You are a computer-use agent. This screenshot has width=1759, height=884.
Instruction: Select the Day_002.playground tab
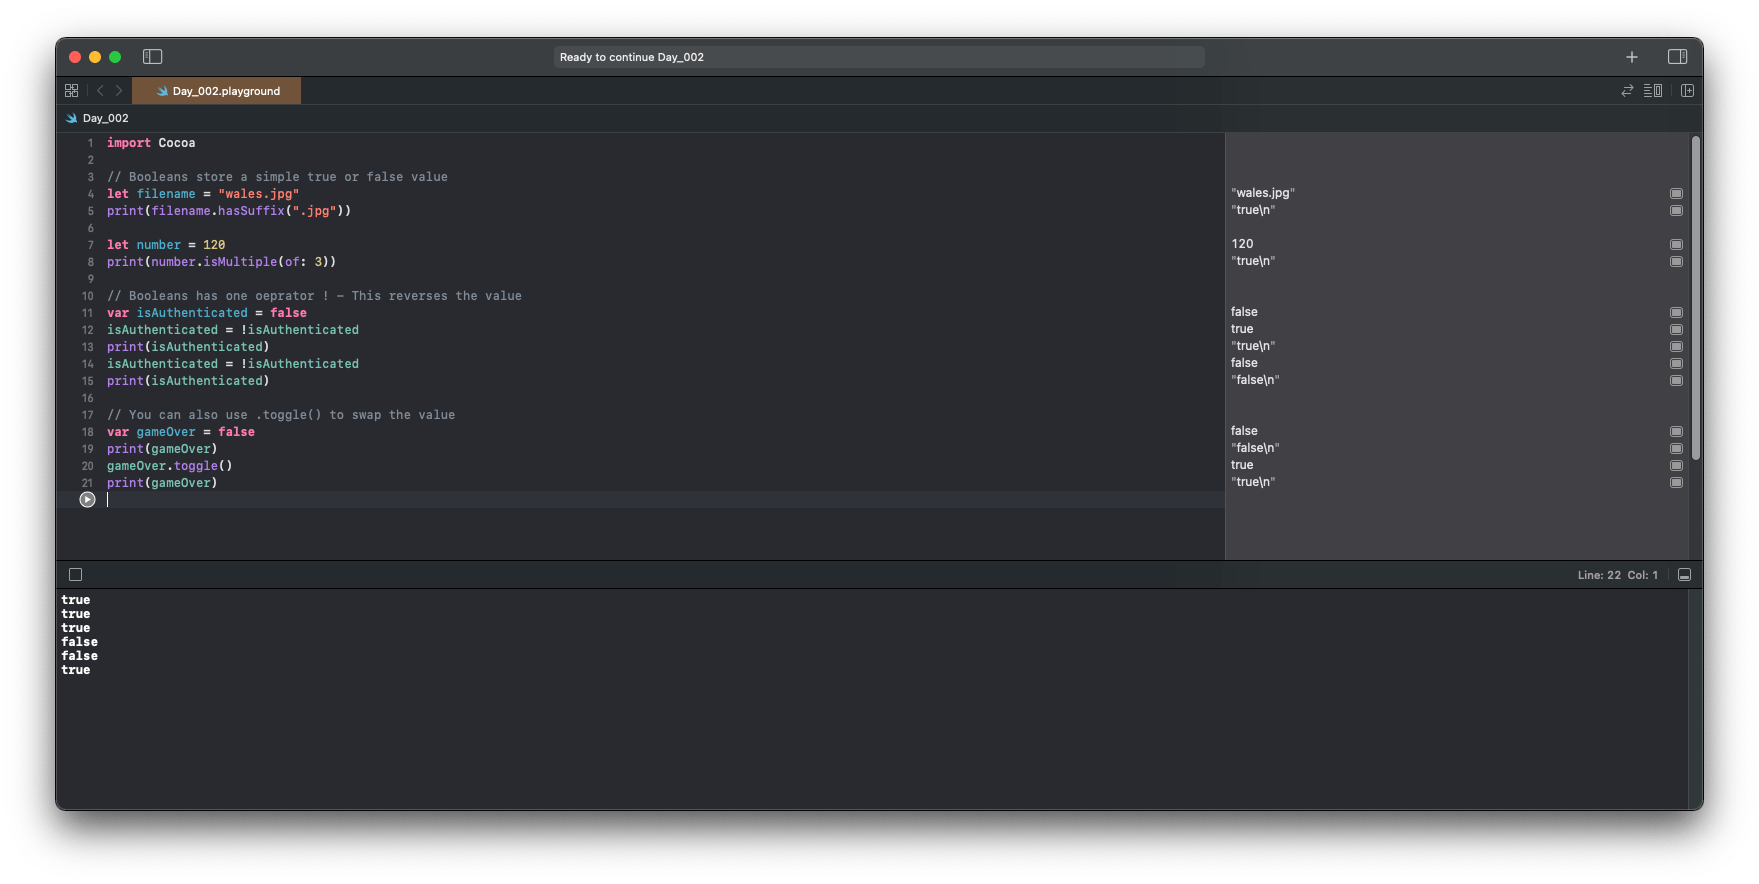pyautogui.click(x=217, y=91)
